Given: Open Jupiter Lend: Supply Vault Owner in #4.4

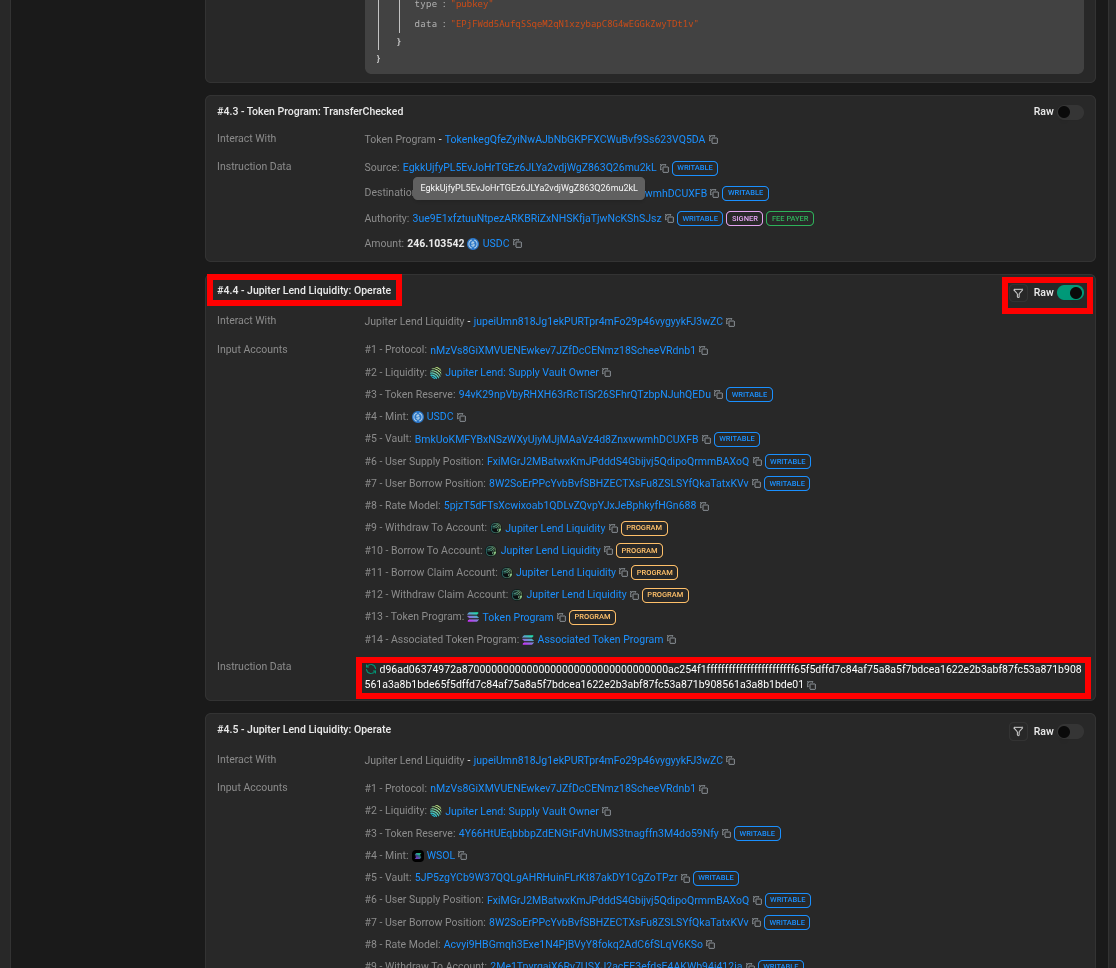Looking at the screenshot, I should pyautogui.click(x=522, y=372).
